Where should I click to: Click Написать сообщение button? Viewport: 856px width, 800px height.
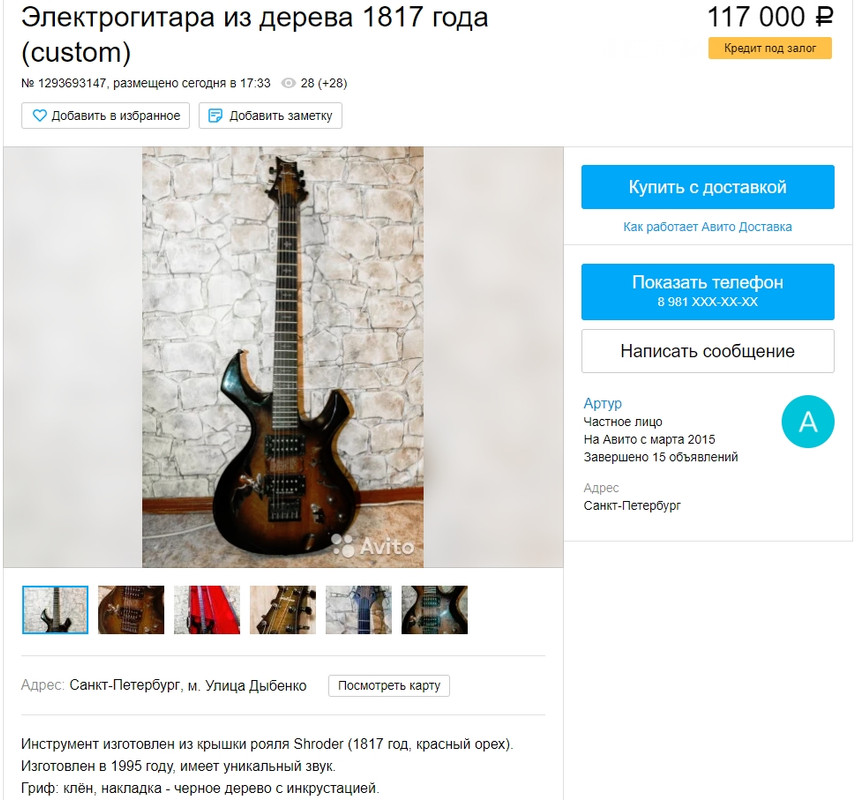click(708, 351)
